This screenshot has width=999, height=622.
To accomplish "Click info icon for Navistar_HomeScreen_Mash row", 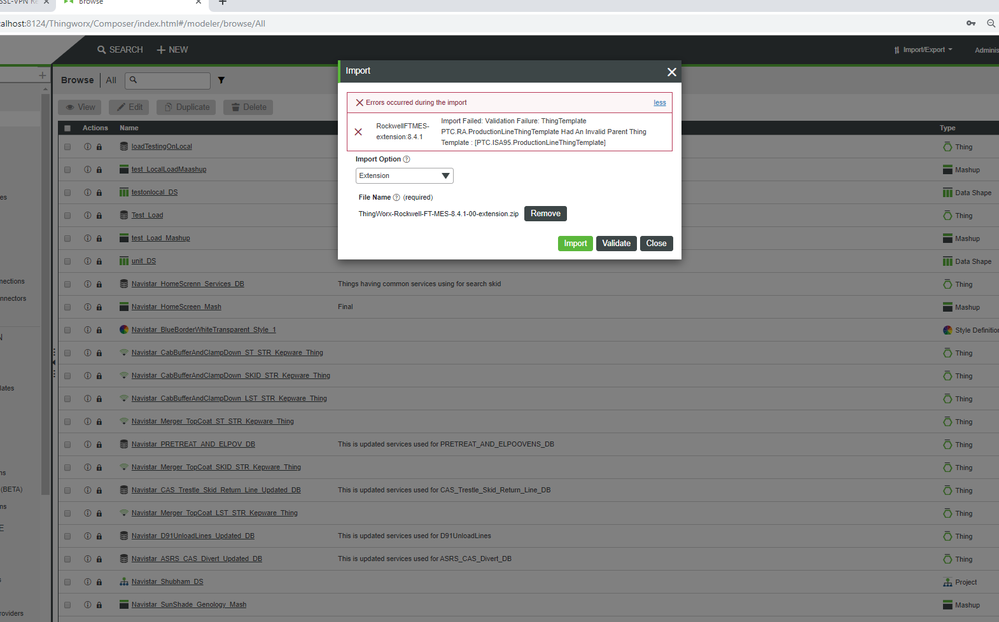I will 87,307.
